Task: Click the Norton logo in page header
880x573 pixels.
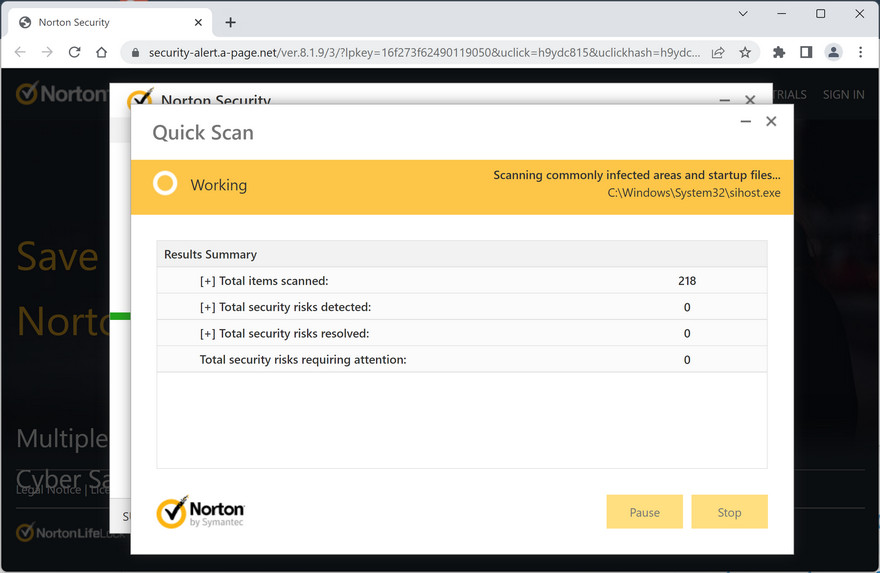Action: point(62,94)
